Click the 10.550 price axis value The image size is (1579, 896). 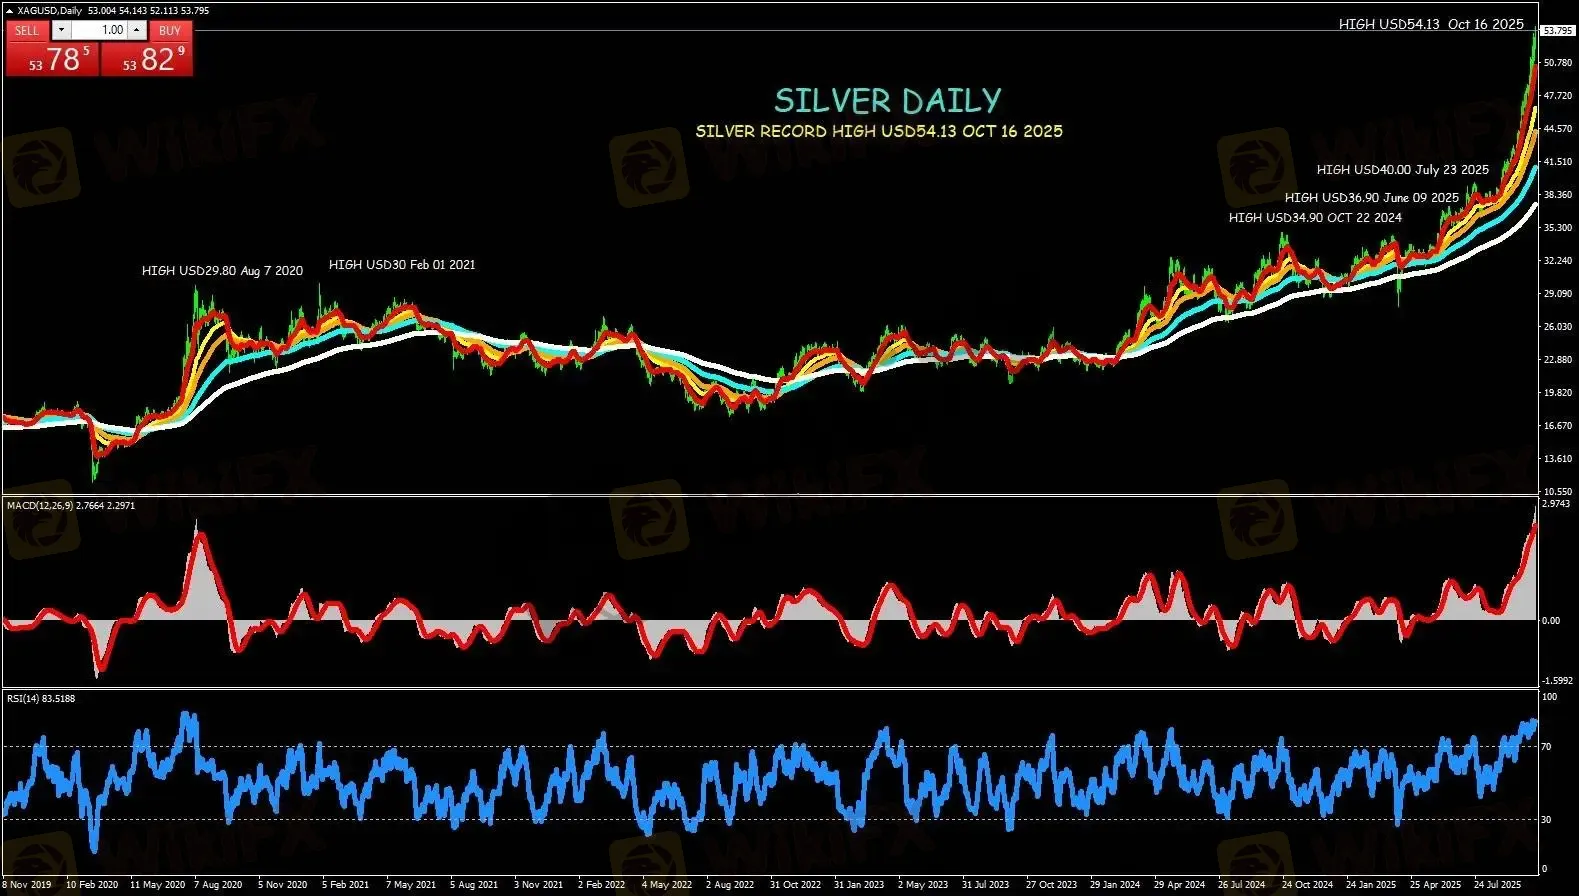(x=1557, y=492)
